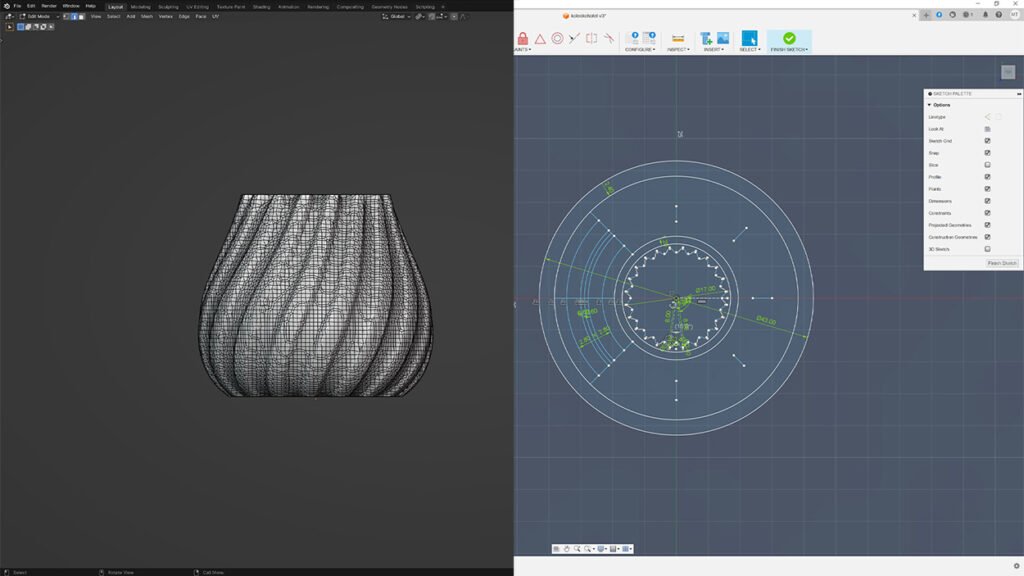Switch to the Sculpting workspace tab

click(x=168, y=6)
